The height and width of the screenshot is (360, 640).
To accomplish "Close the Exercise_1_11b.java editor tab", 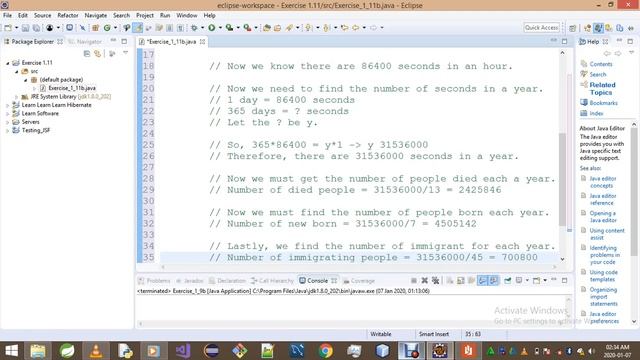I will click(x=202, y=42).
